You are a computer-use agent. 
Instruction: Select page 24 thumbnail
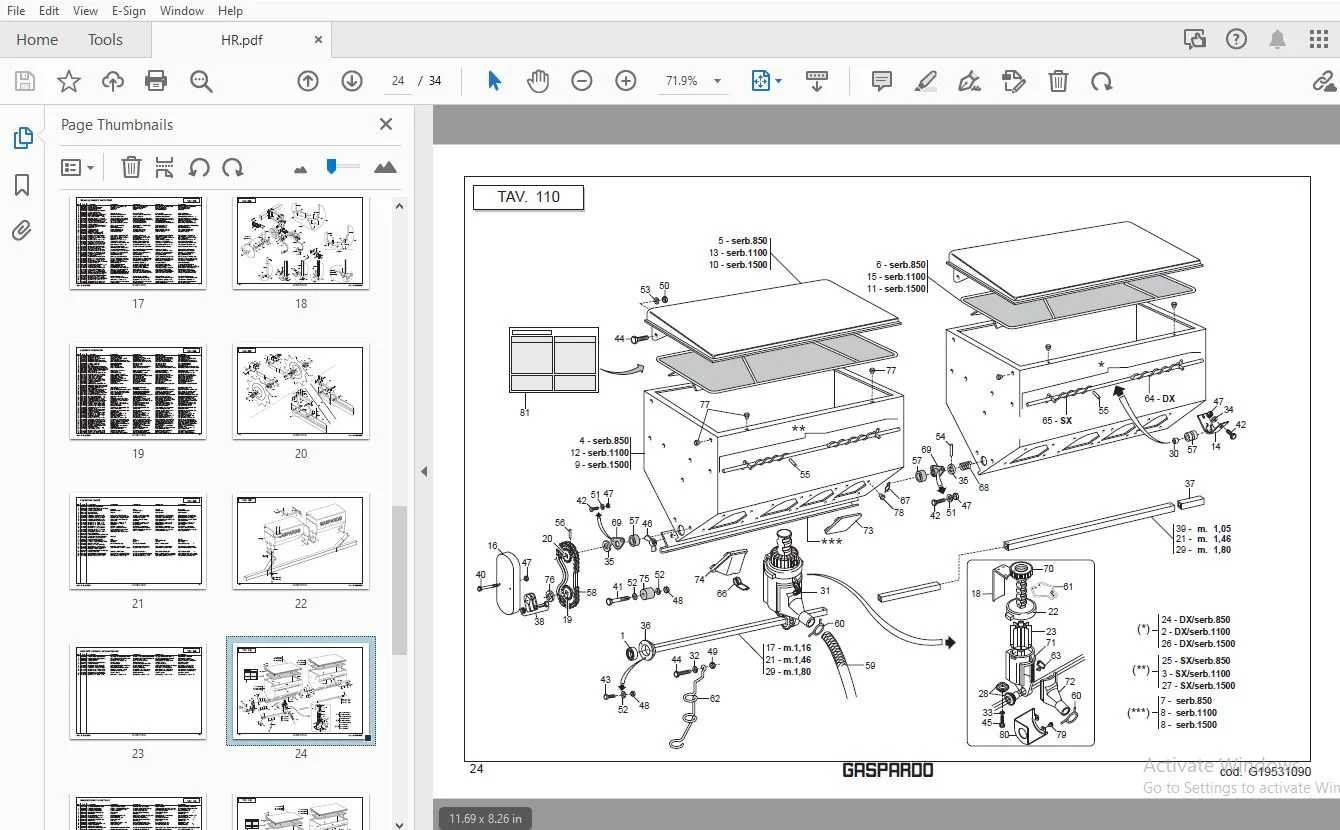tap(301, 692)
